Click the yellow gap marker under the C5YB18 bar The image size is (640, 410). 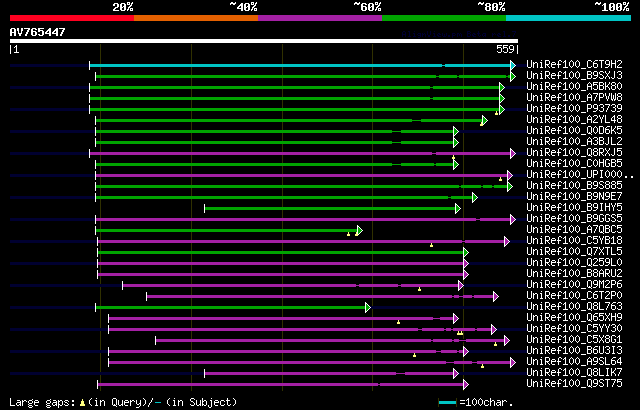pyautogui.click(x=431, y=245)
